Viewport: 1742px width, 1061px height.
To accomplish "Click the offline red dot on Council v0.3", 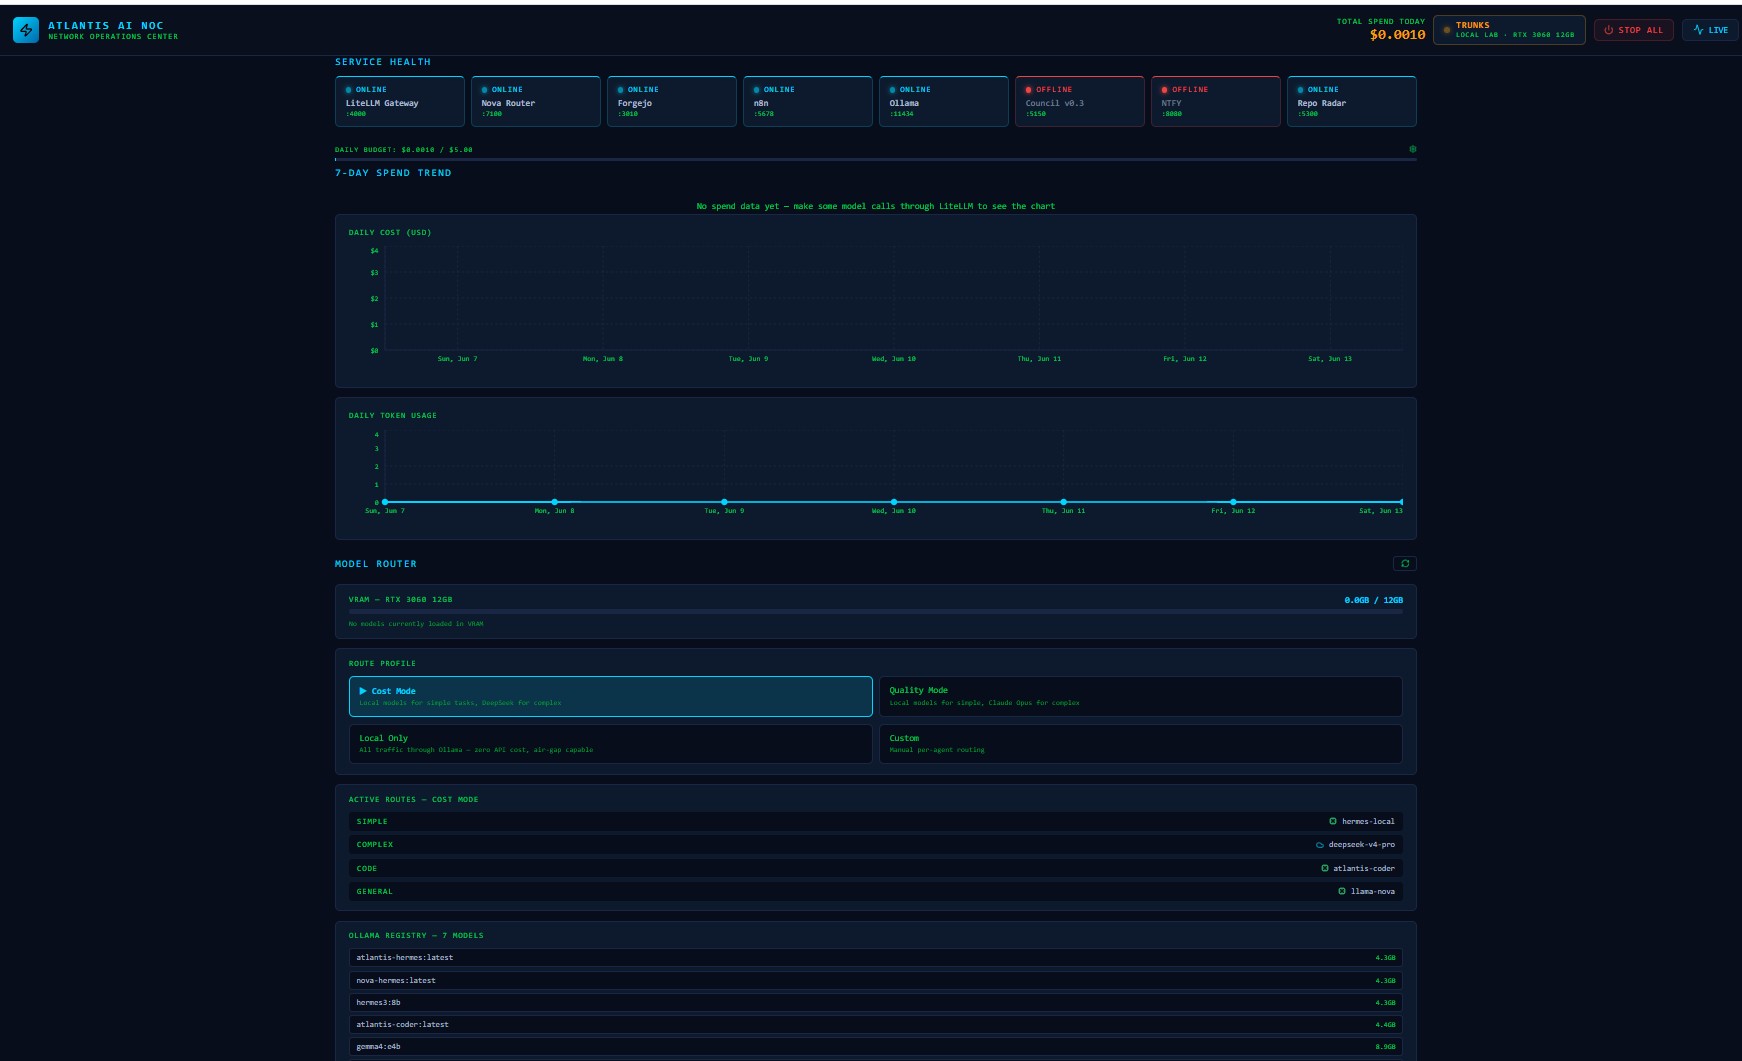I will click(x=1028, y=90).
